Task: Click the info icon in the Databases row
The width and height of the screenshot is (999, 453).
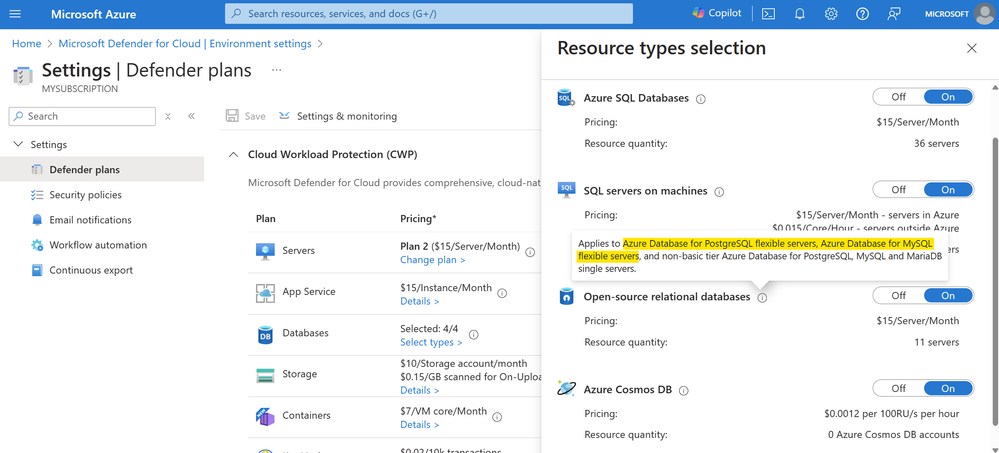Action: coord(473,334)
